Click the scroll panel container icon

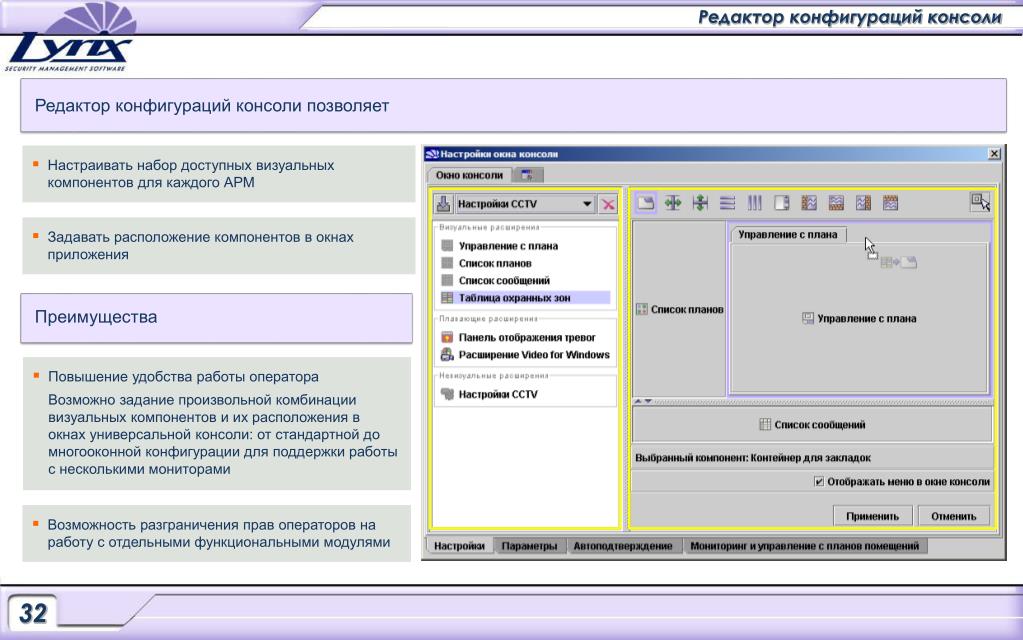[x=782, y=203]
